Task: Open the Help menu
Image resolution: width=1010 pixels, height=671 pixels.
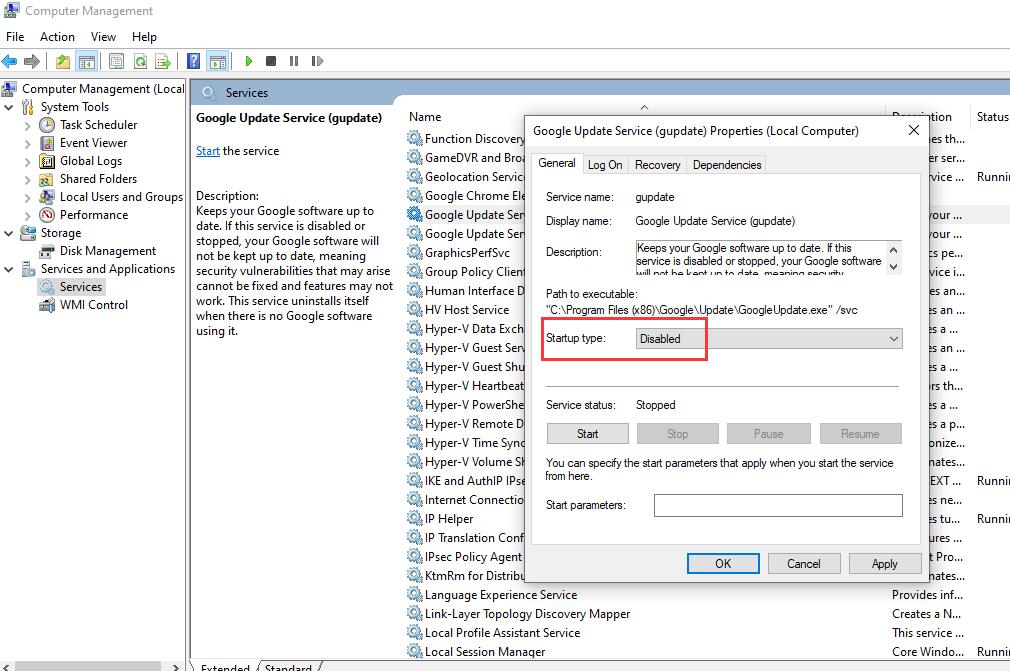Action: pyautogui.click(x=144, y=37)
